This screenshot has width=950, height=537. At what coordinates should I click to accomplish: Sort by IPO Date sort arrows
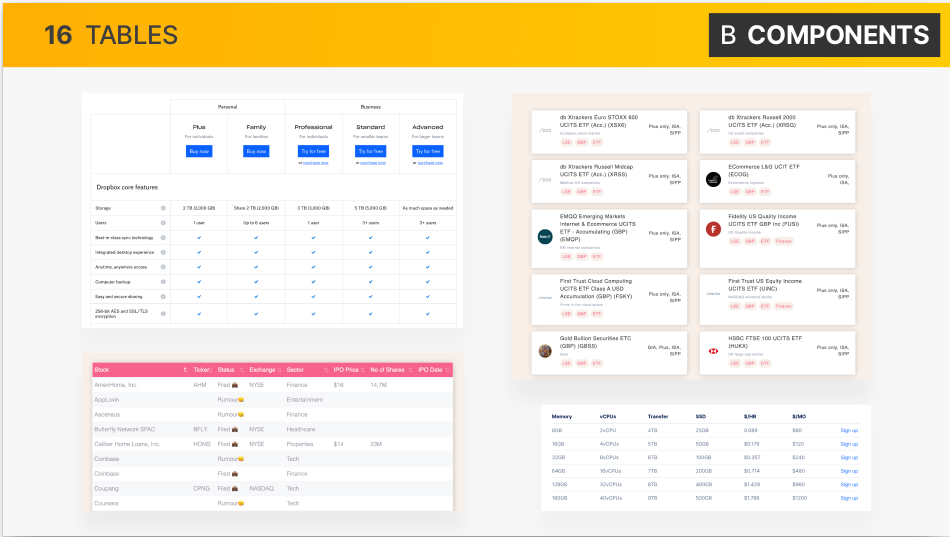447,370
